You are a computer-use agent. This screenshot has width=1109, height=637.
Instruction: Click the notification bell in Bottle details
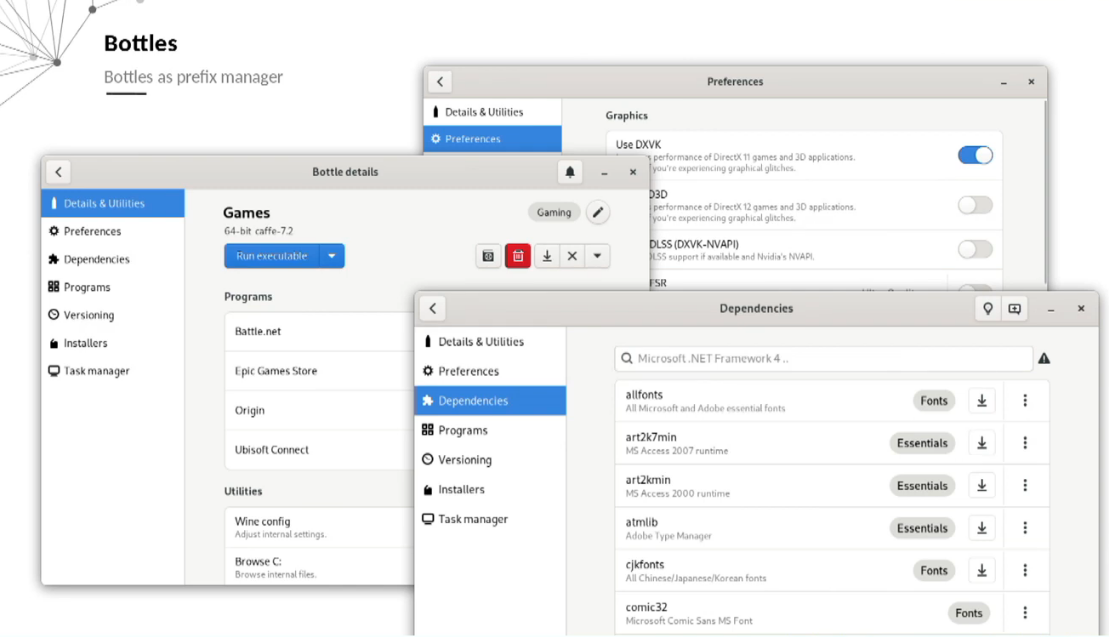[570, 172]
